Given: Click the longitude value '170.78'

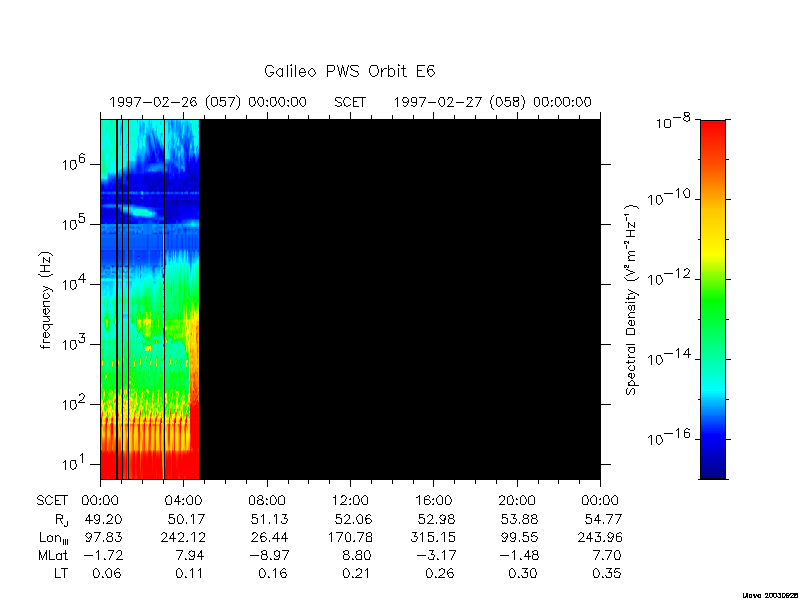Looking at the screenshot, I should 349,538.
